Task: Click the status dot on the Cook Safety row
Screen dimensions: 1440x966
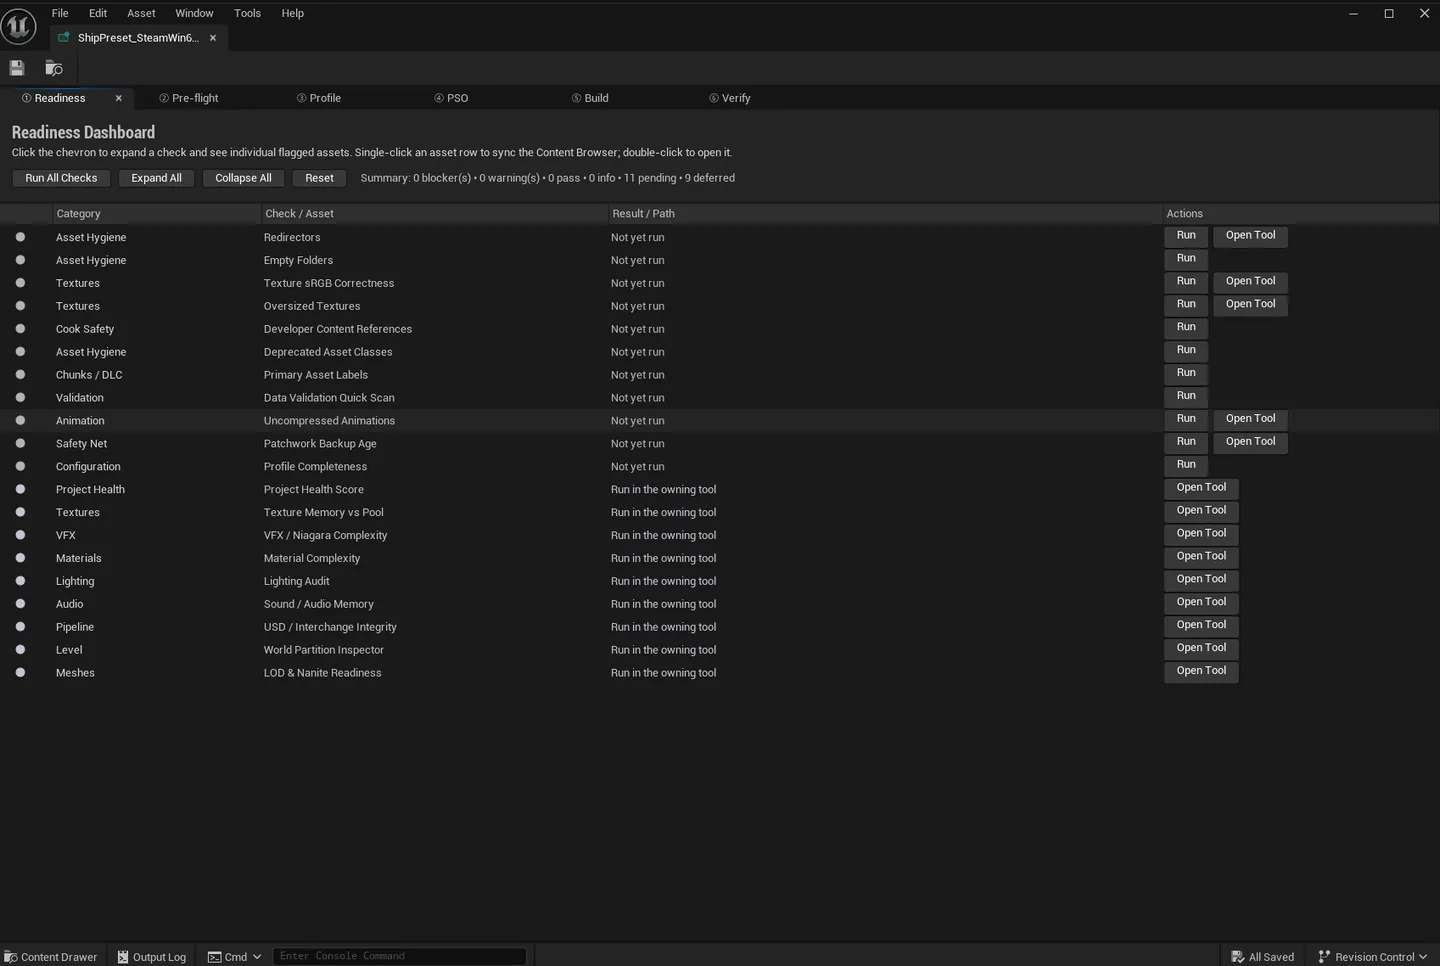Action: click(x=20, y=329)
